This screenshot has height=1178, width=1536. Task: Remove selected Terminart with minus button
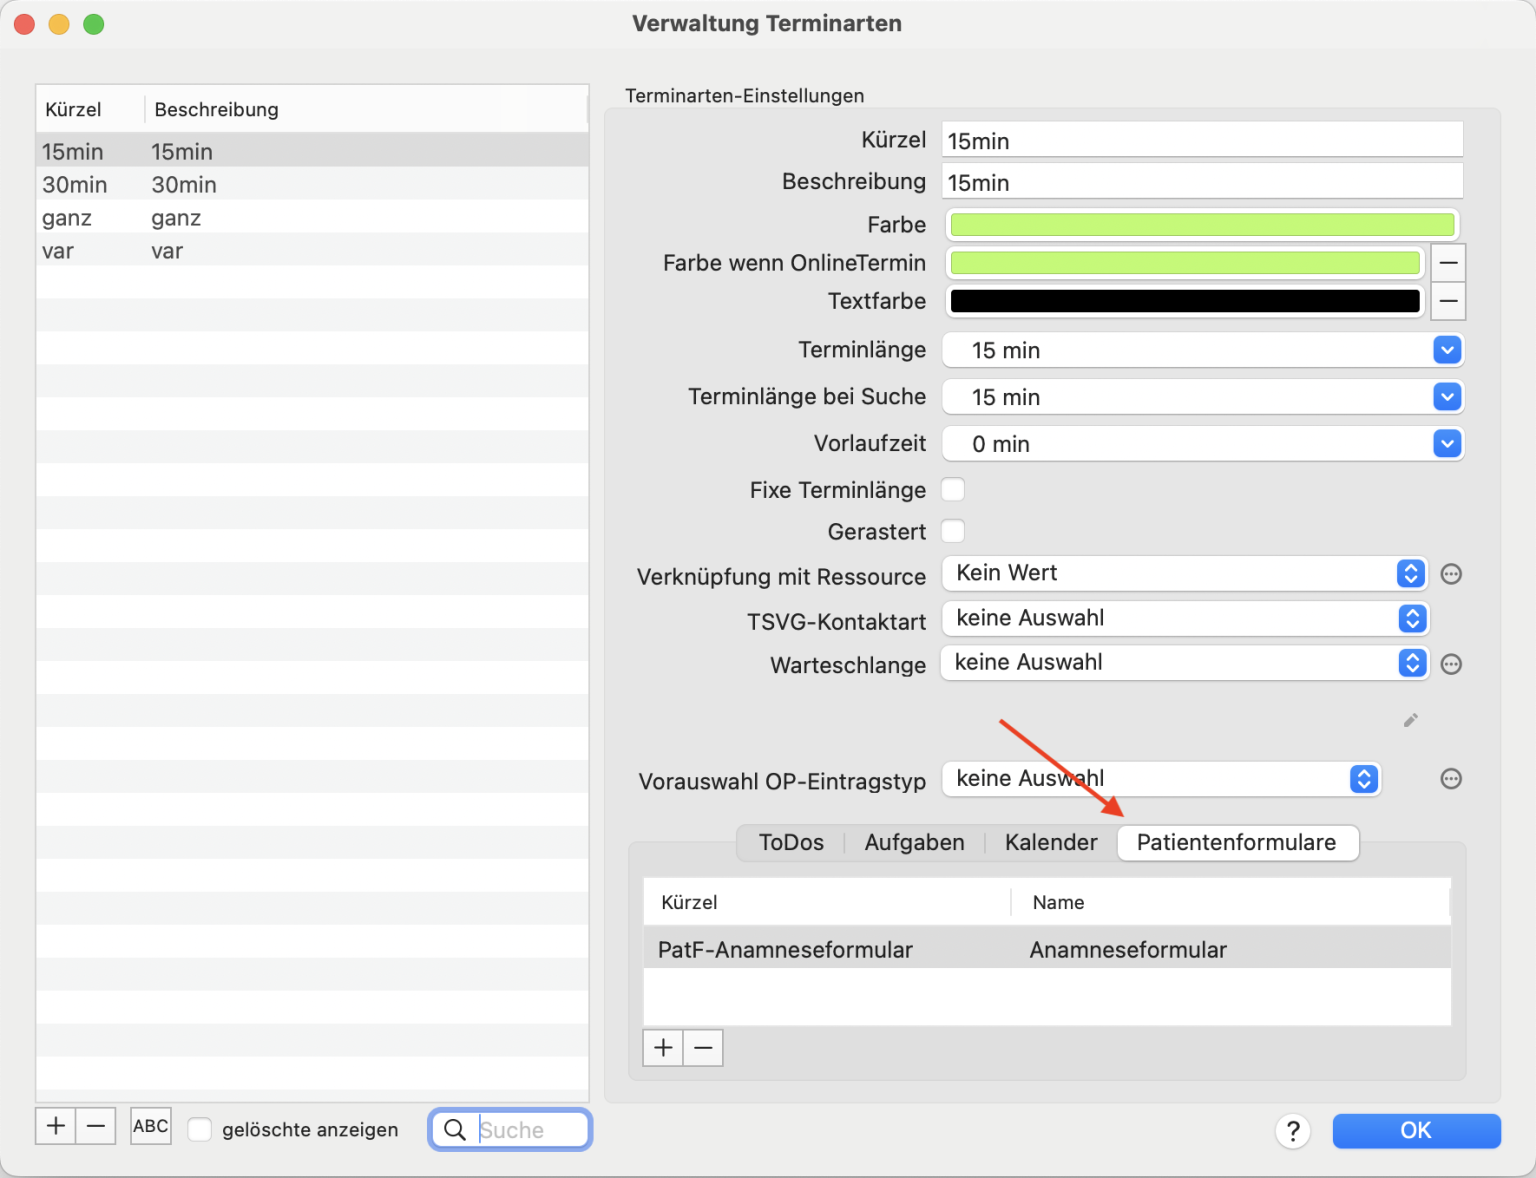[x=96, y=1126]
